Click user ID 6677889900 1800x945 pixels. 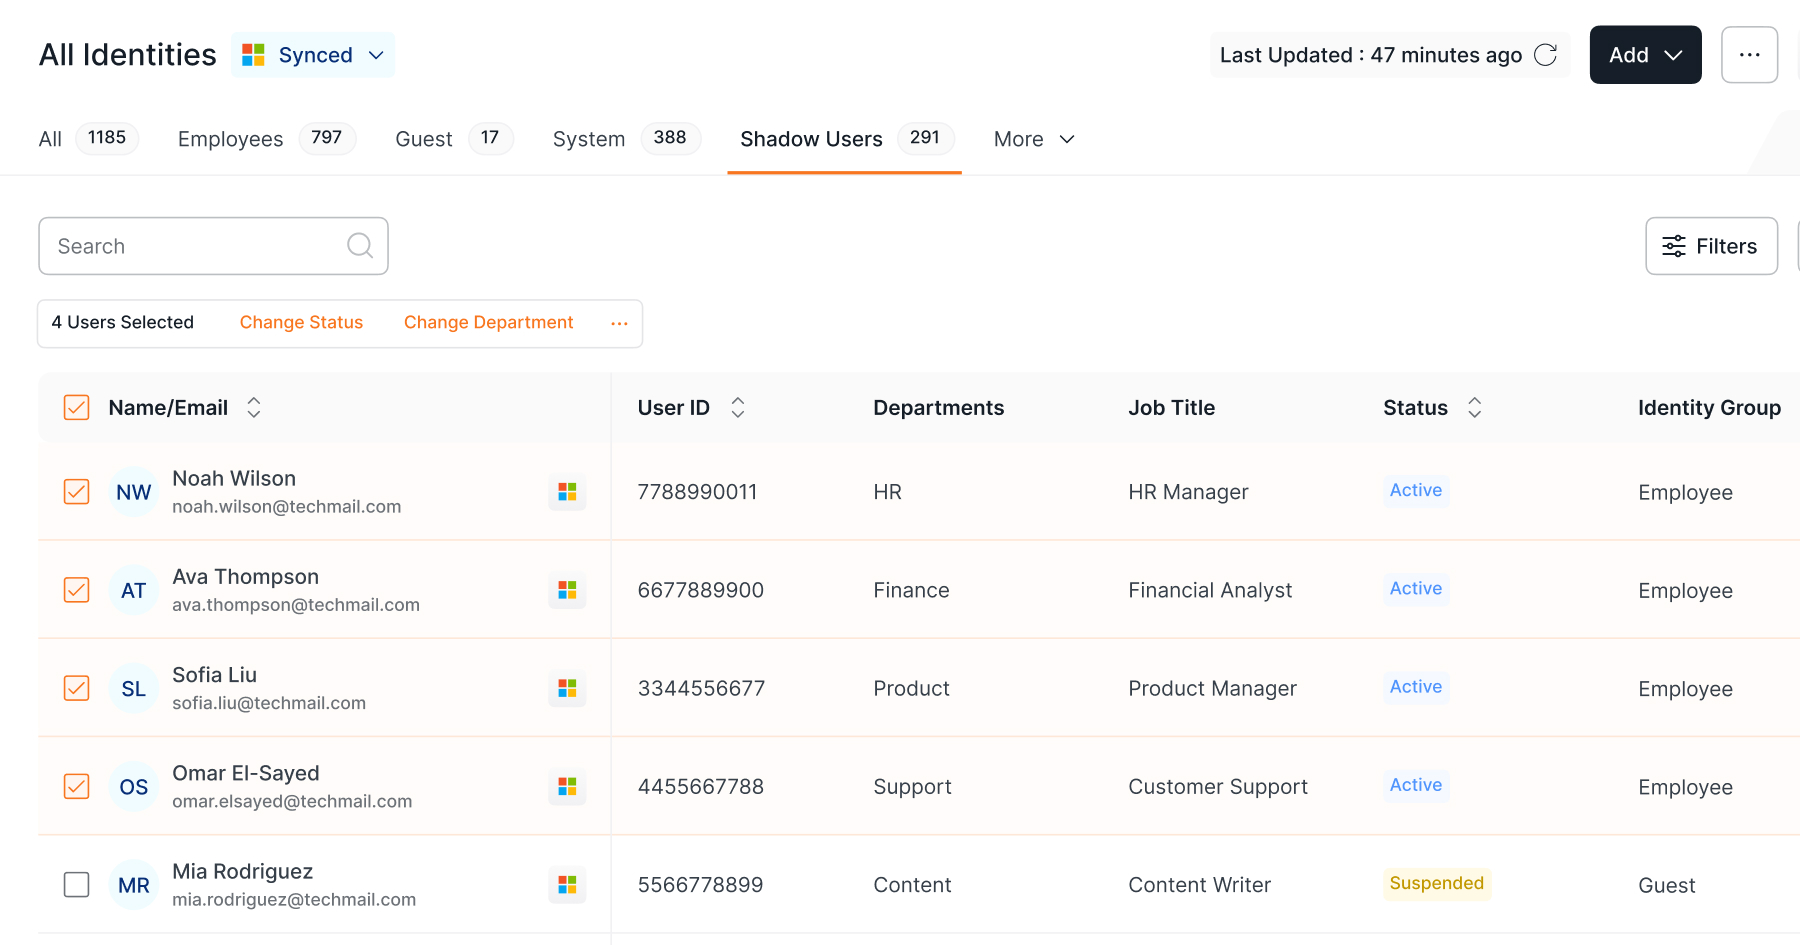click(x=701, y=590)
